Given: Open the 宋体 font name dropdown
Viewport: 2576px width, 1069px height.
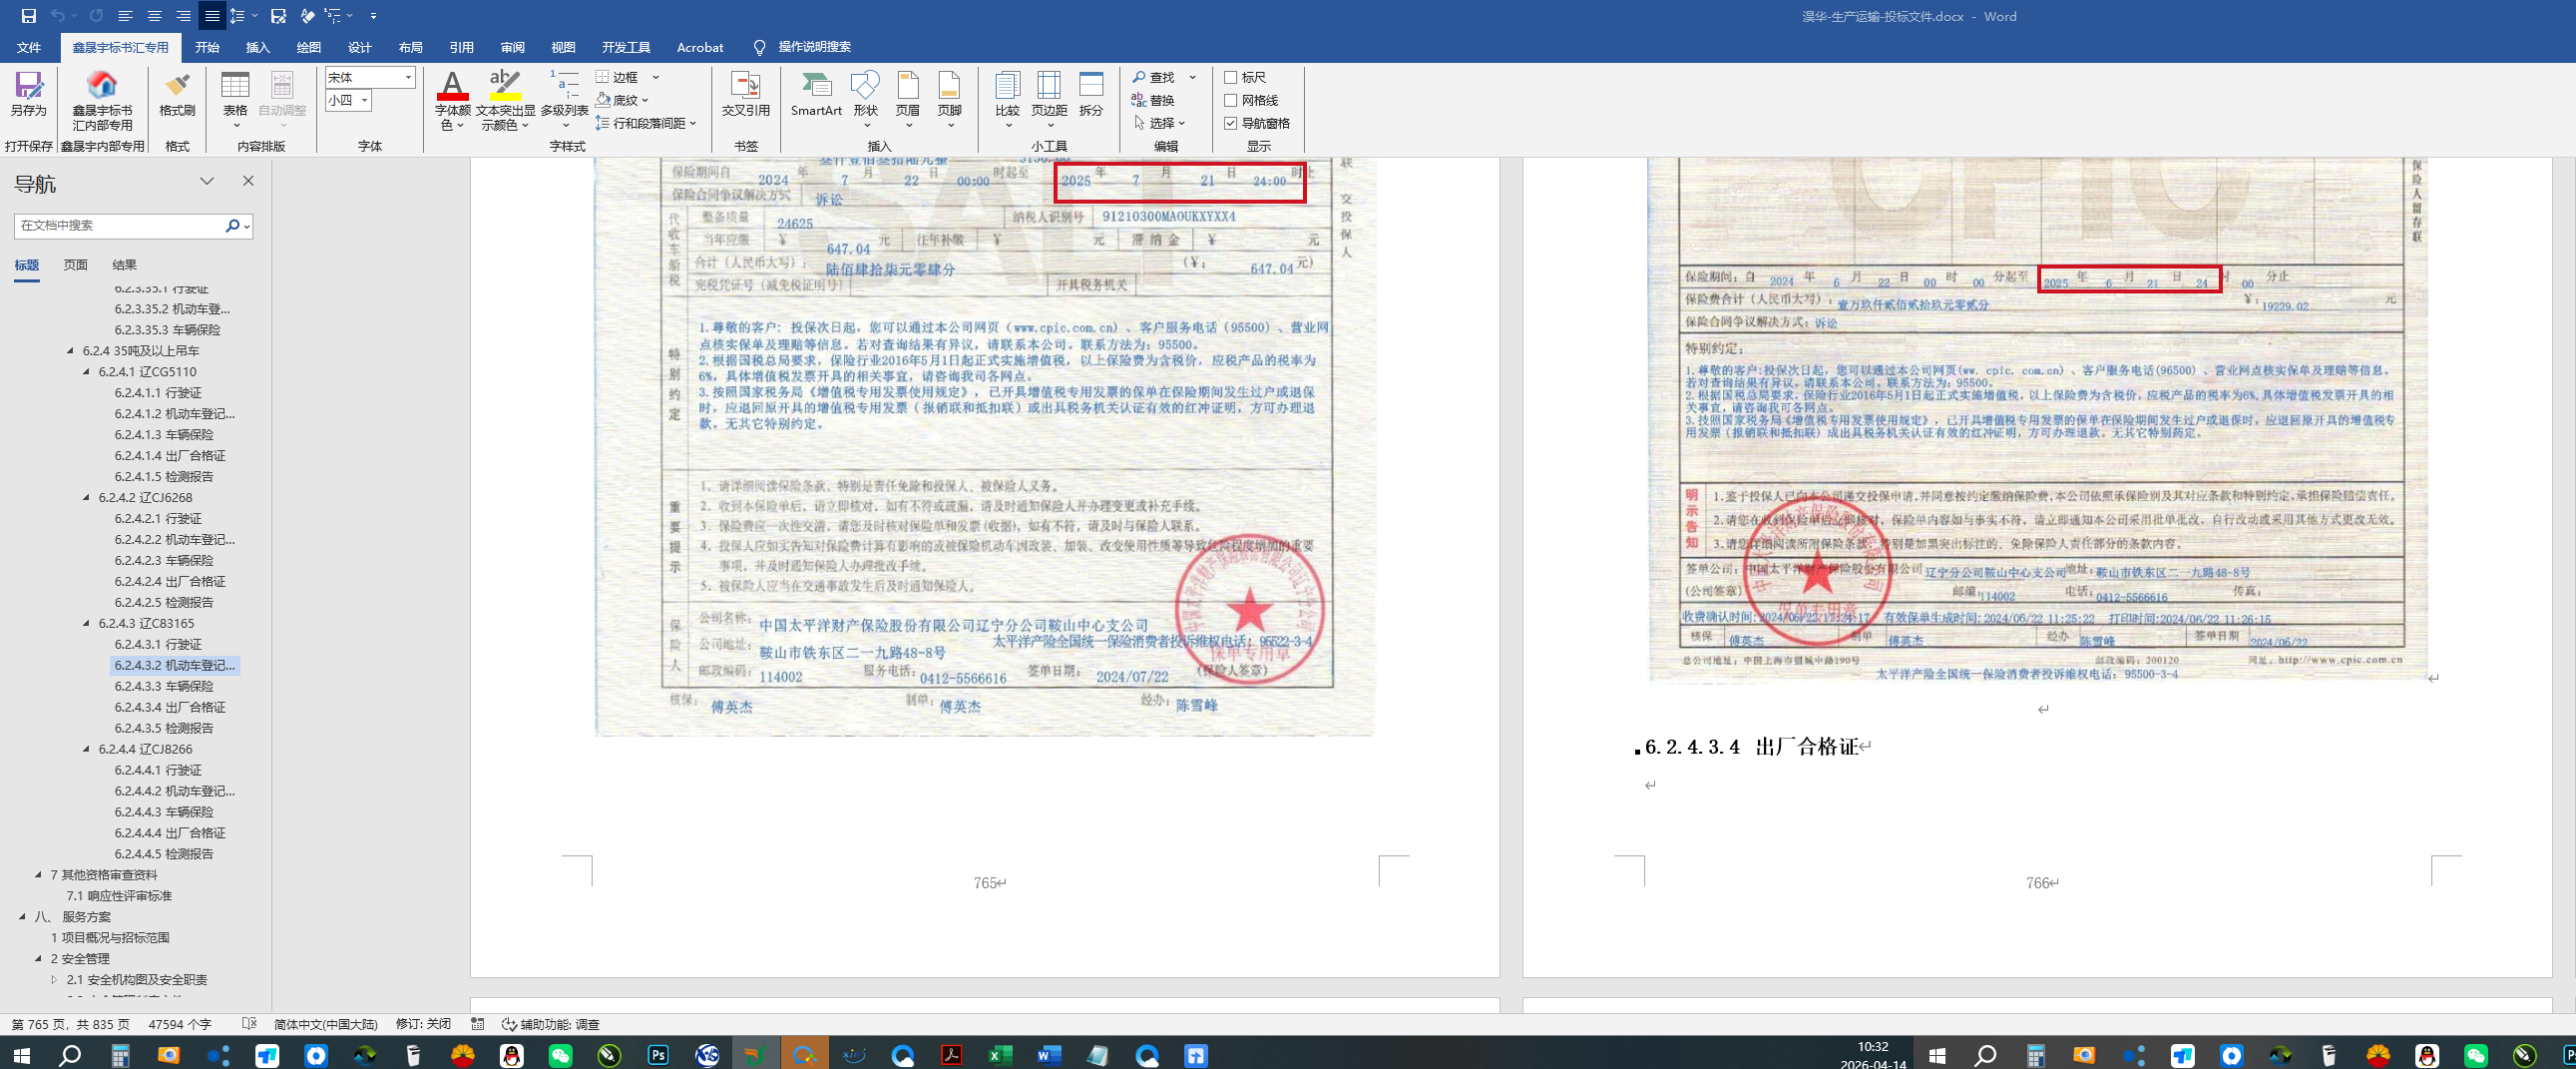Looking at the screenshot, I should pos(408,77).
